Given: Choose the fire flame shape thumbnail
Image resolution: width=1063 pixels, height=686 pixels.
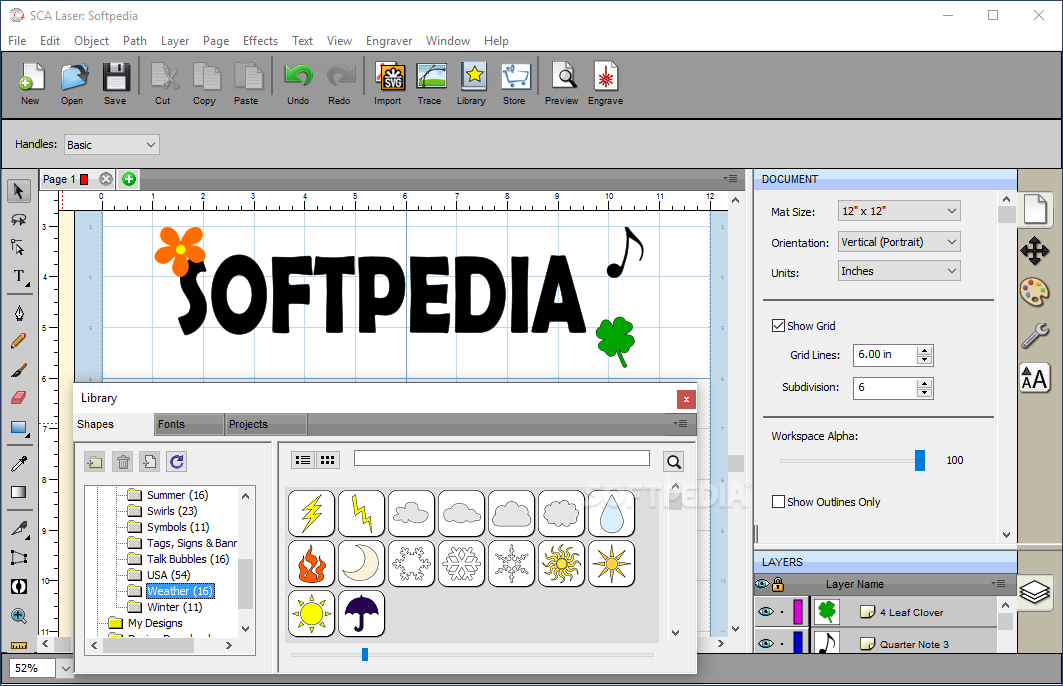Looking at the screenshot, I should pos(311,563).
